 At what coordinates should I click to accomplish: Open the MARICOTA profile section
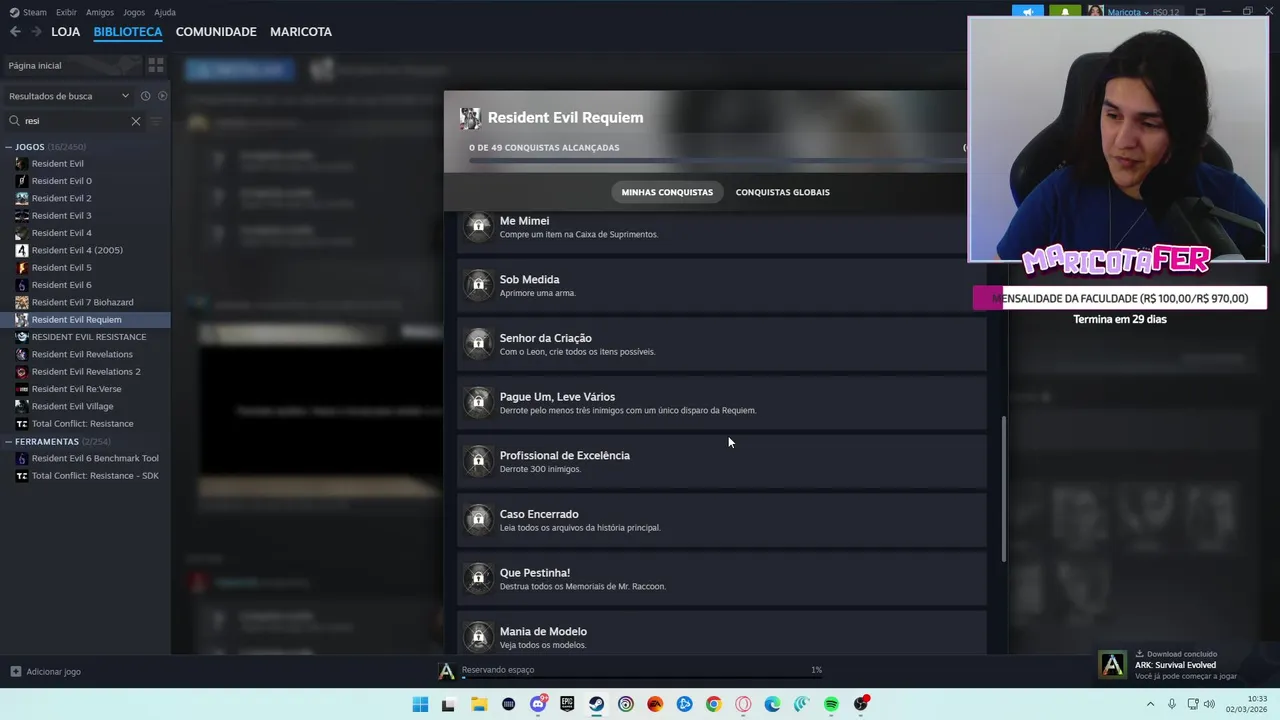pos(301,32)
